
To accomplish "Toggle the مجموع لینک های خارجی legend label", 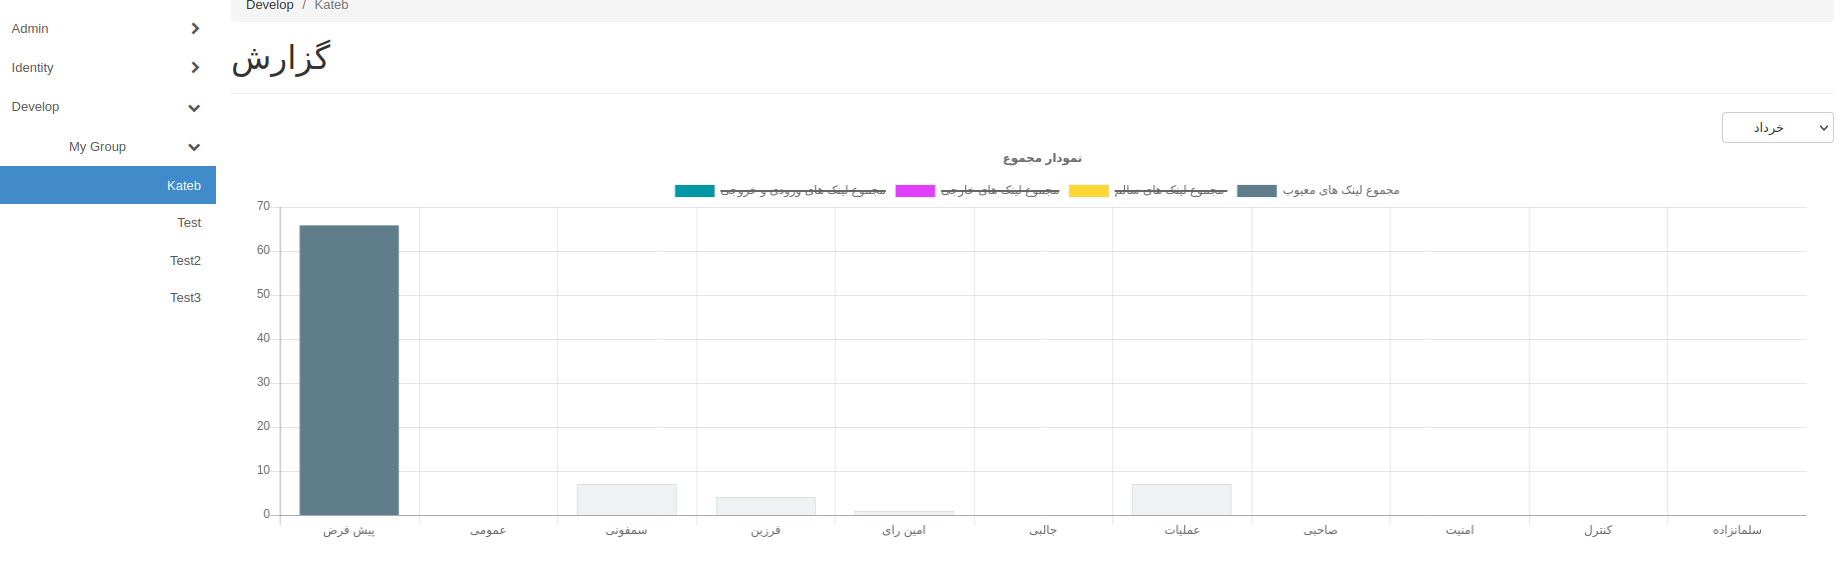I will tap(1000, 190).
